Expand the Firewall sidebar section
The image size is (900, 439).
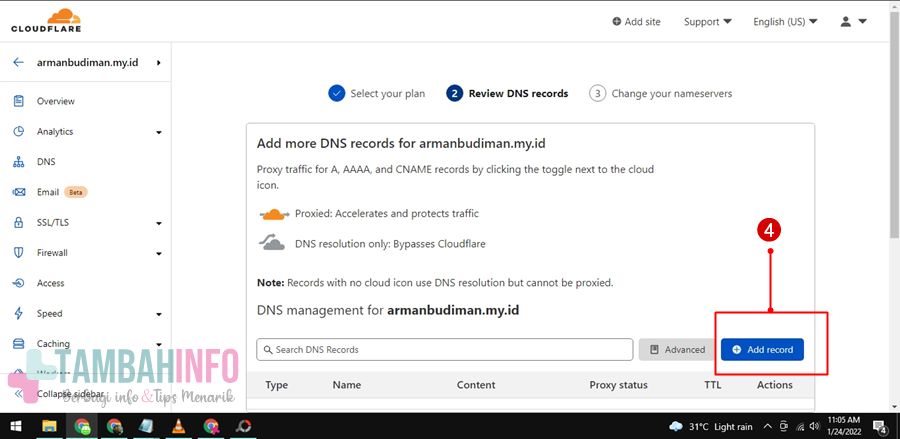tap(87, 253)
